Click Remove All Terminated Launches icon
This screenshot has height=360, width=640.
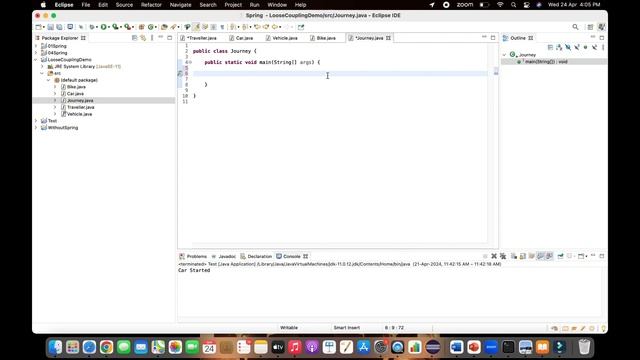click(503, 256)
